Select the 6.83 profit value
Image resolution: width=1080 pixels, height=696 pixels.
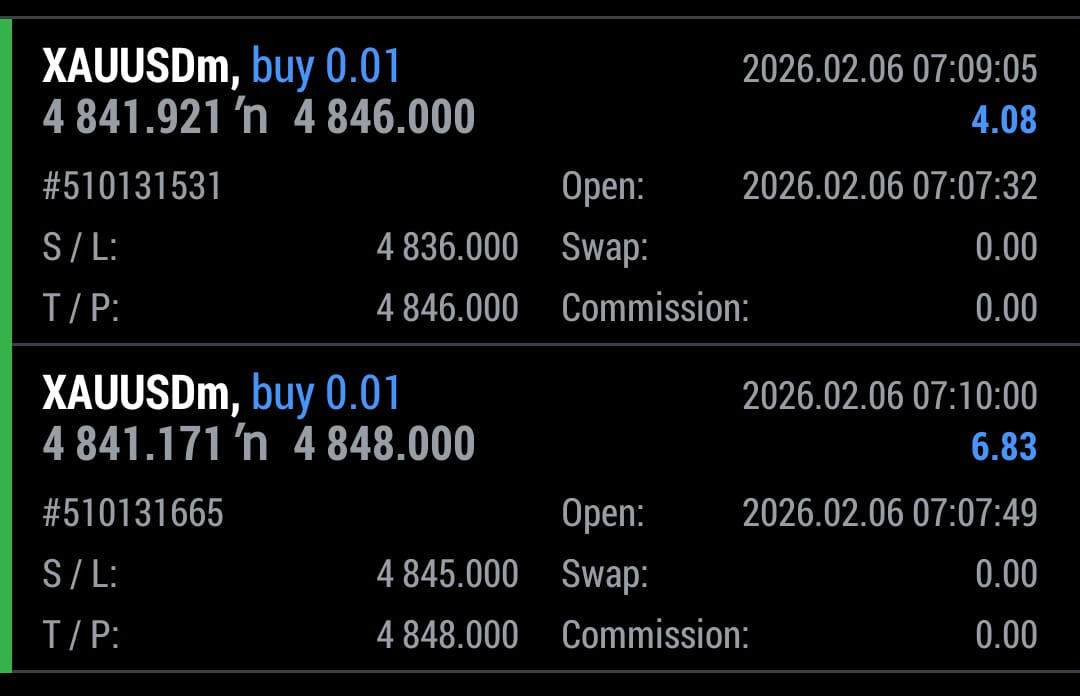coord(1004,447)
